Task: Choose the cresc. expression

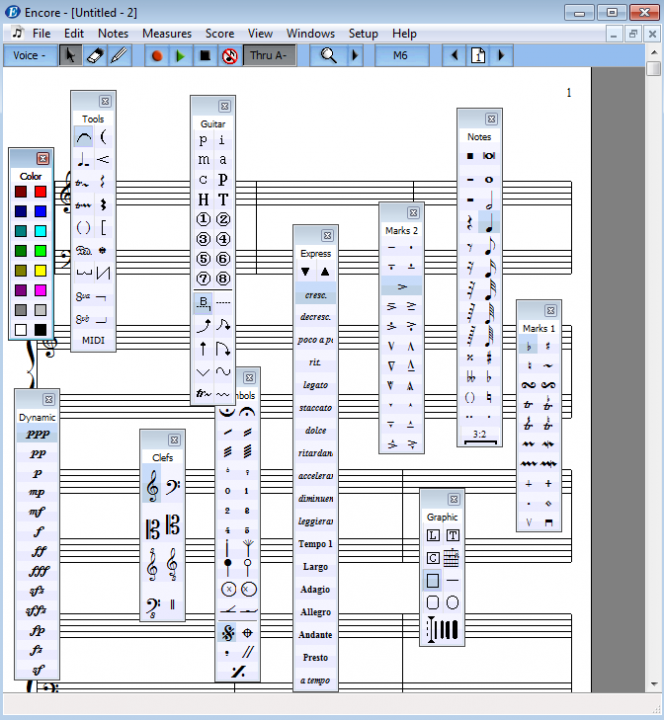Action: [x=315, y=295]
